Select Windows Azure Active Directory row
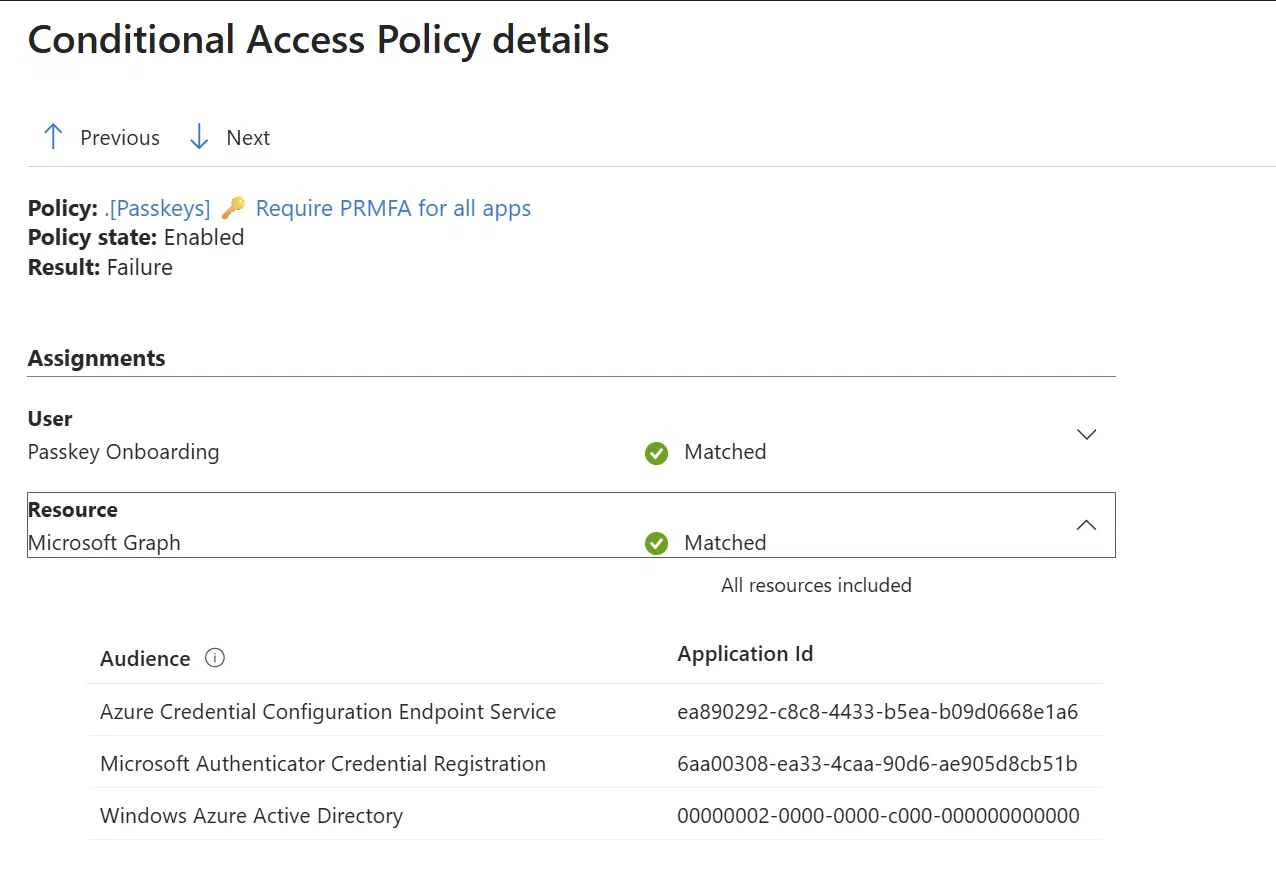The width and height of the screenshot is (1276, 893). [x=595, y=816]
